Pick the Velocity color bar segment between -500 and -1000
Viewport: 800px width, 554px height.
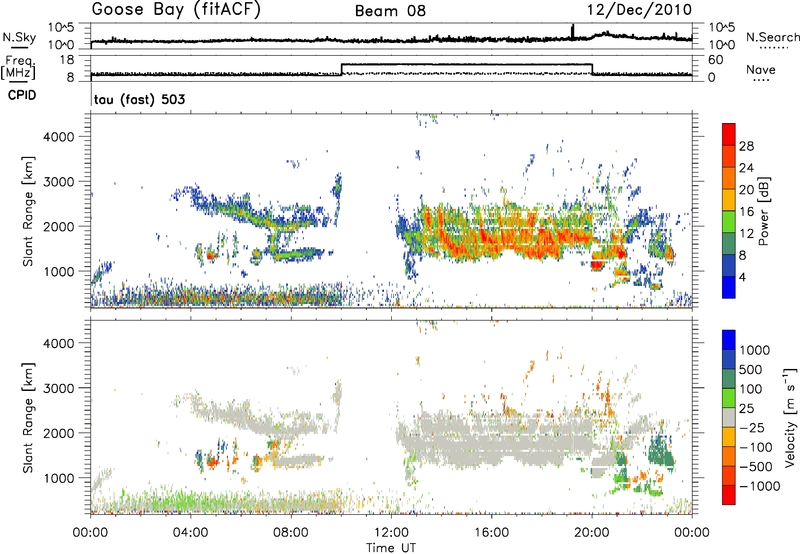coord(729,475)
